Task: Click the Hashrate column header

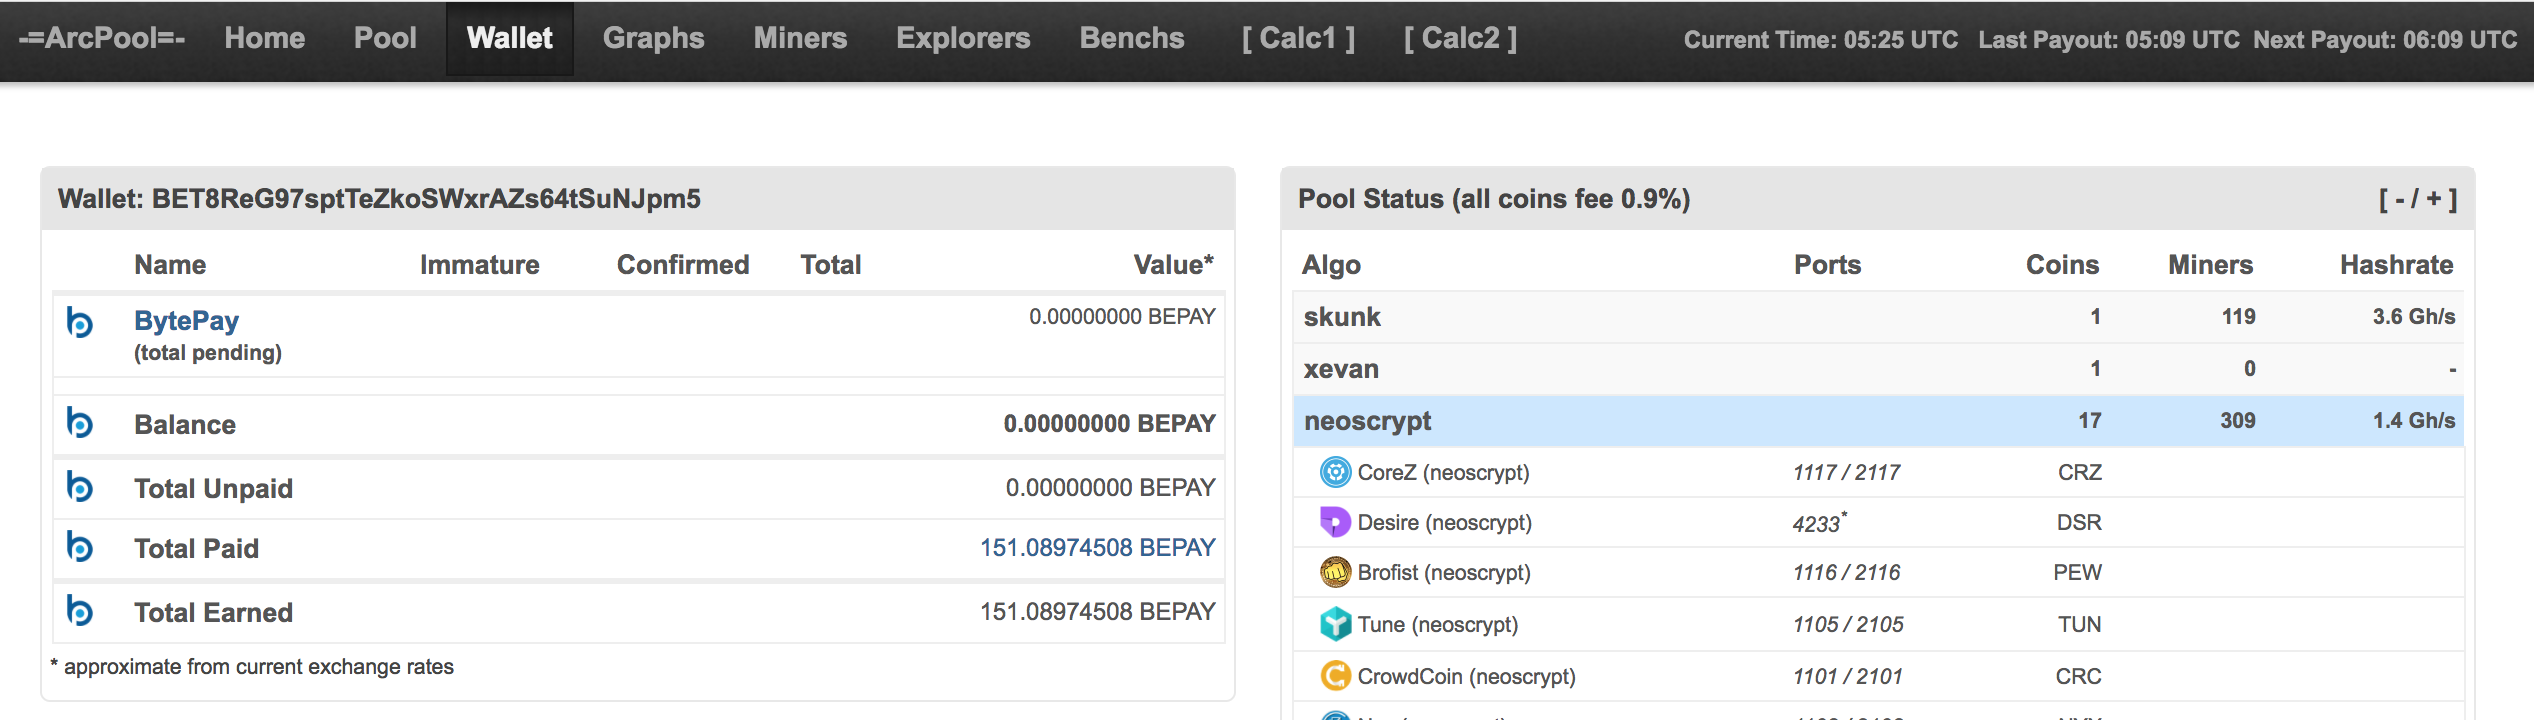Action: (2396, 265)
